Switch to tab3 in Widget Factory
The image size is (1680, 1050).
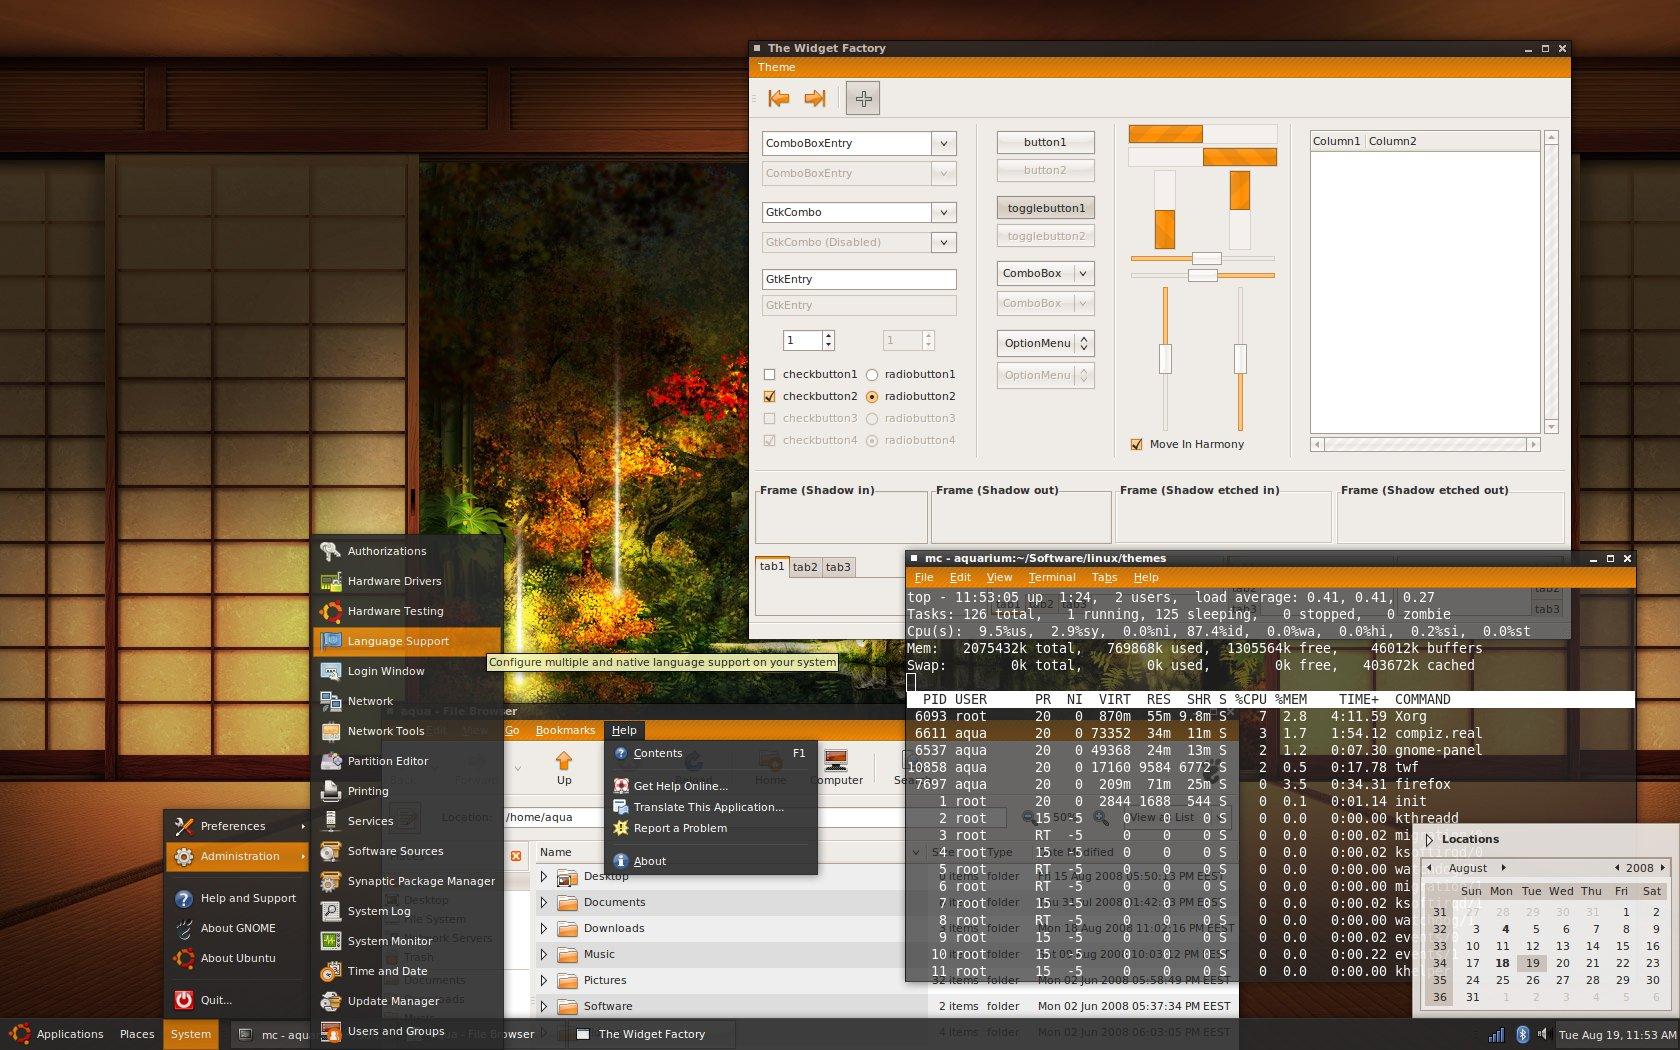838,567
